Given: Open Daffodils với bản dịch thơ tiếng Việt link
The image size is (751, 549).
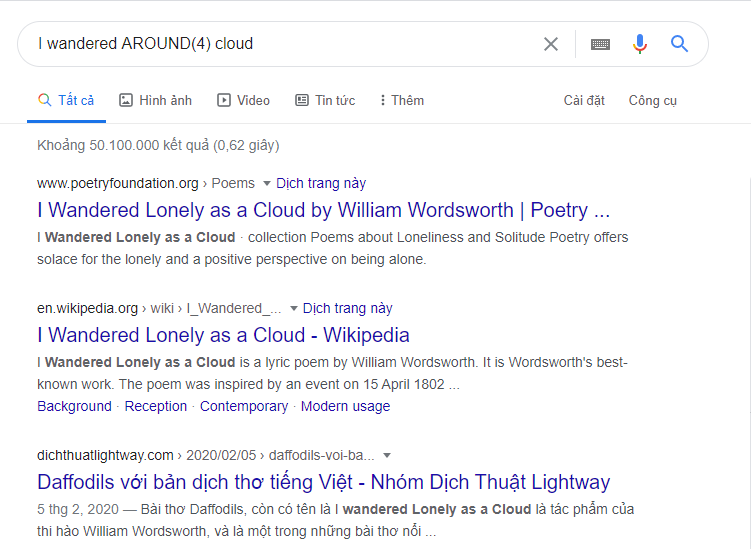Looking at the screenshot, I should [324, 482].
